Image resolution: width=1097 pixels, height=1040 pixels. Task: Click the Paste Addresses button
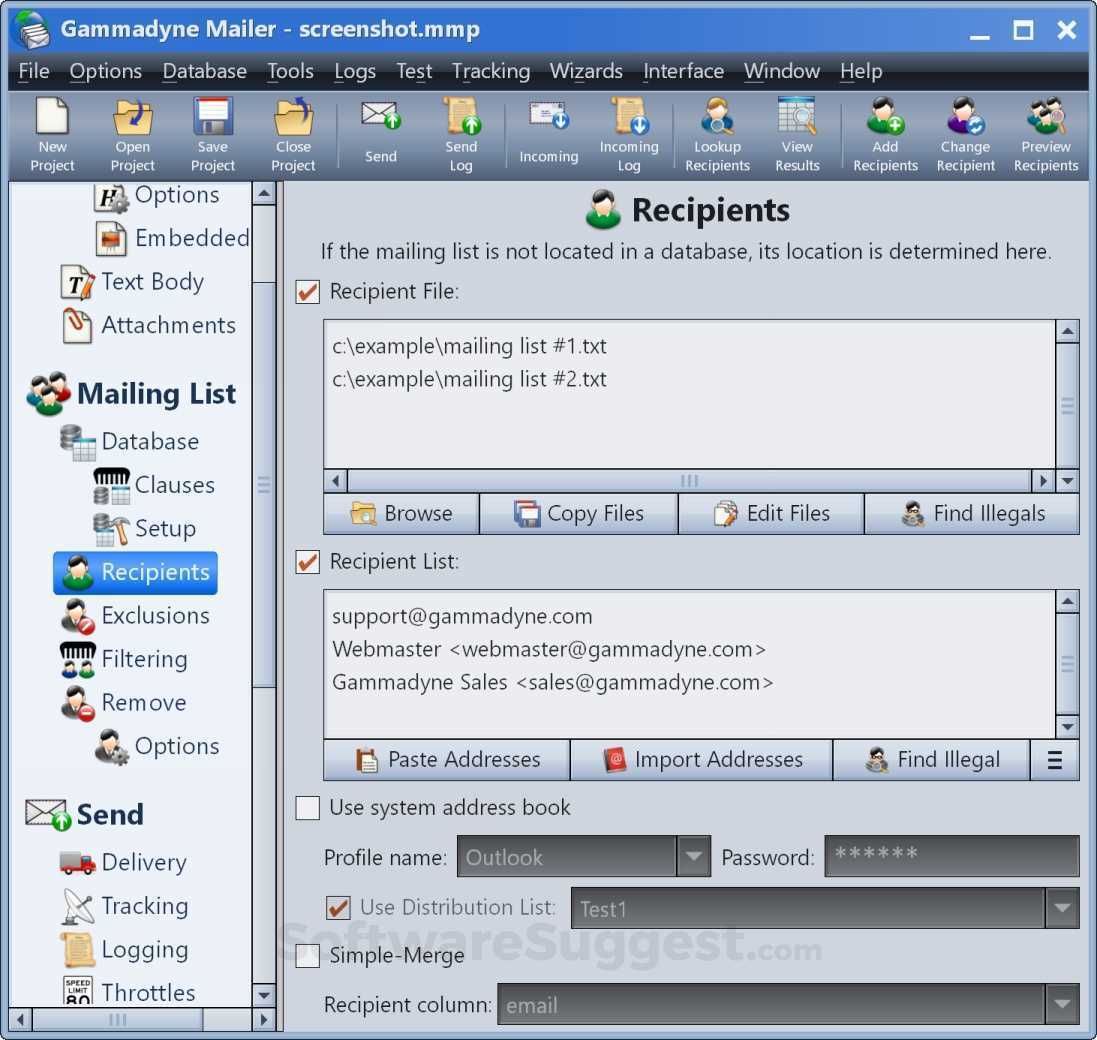pyautogui.click(x=446, y=760)
